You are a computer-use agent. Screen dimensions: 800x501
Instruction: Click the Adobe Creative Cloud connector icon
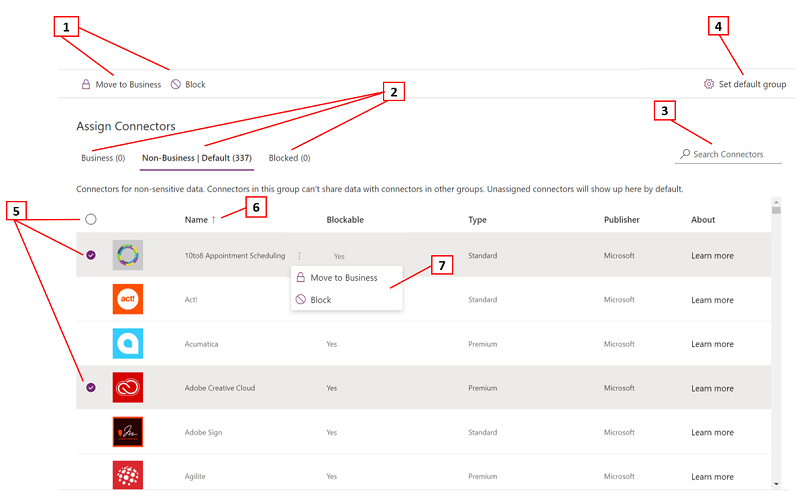click(x=128, y=388)
